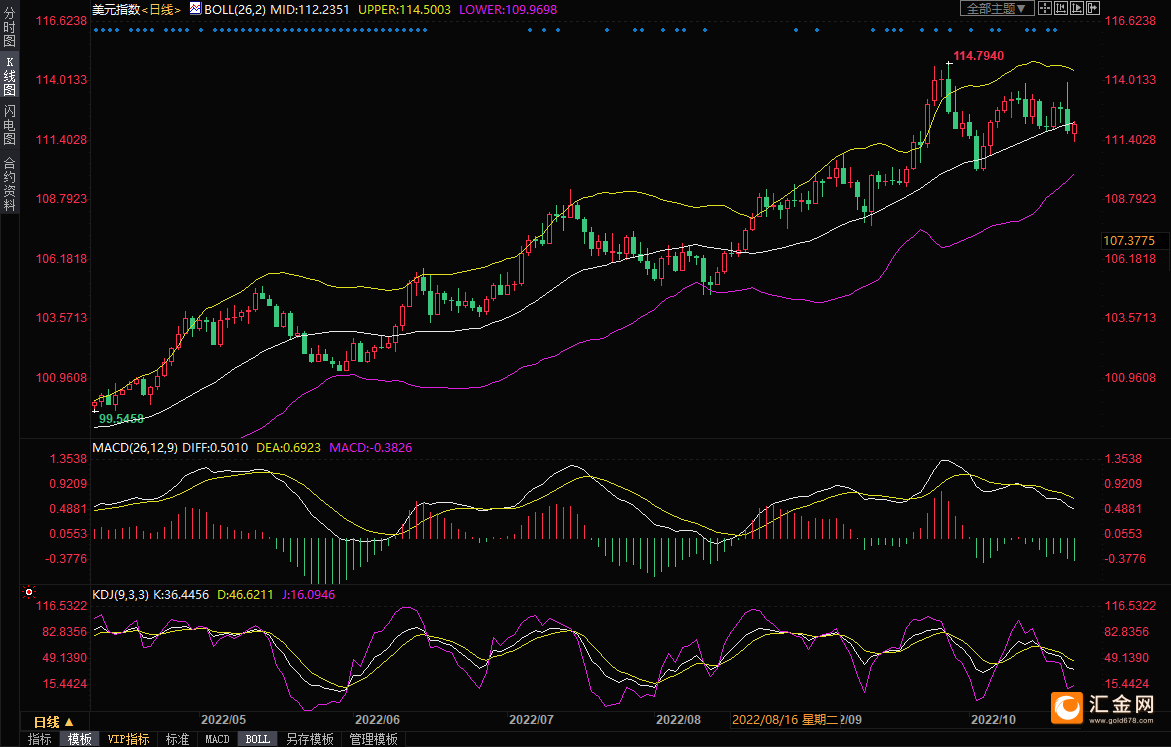Toggle the BOLL indicator button
This screenshot has width=1171, height=747.
257,739
